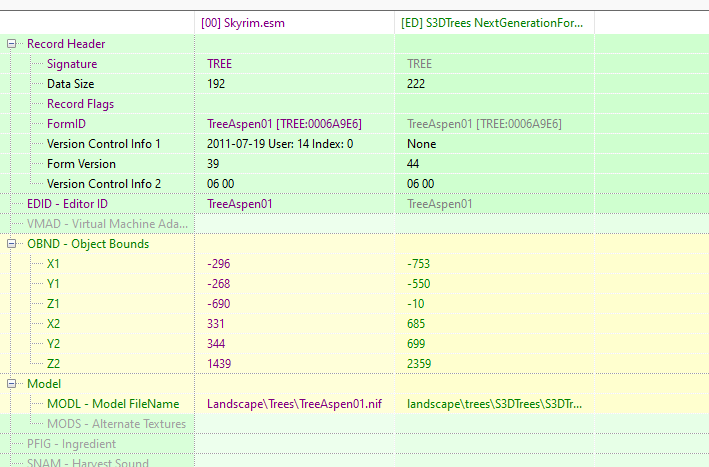Click Y2 value 699
This screenshot has width=709, height=467.
coord(416,344)
